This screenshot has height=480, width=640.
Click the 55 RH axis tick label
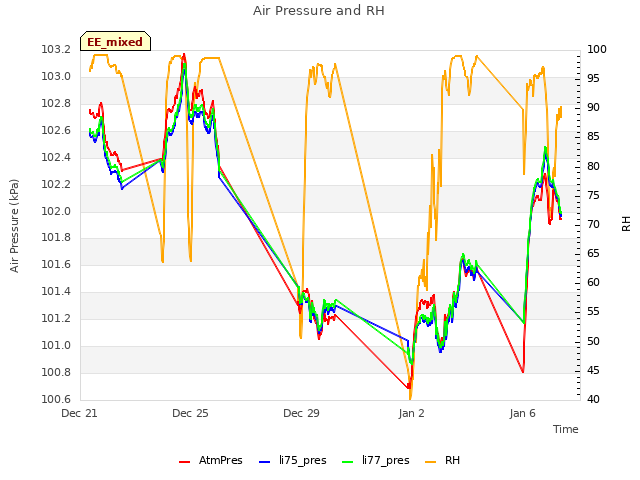coord(593,312)
